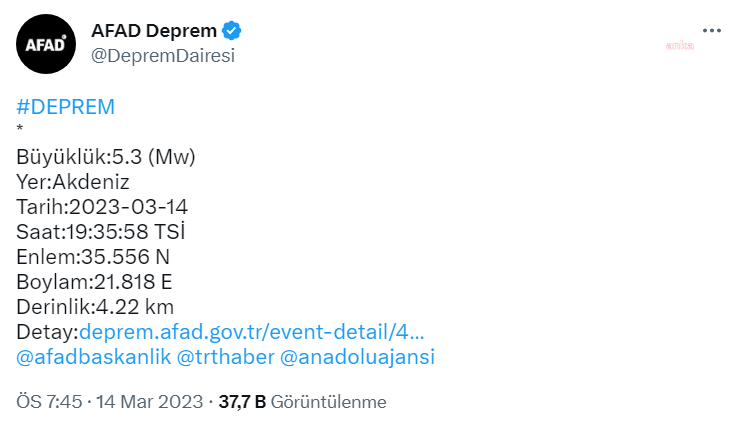
Task: Click the Derinlik:4.22 km line
Action: click(95, 307)
